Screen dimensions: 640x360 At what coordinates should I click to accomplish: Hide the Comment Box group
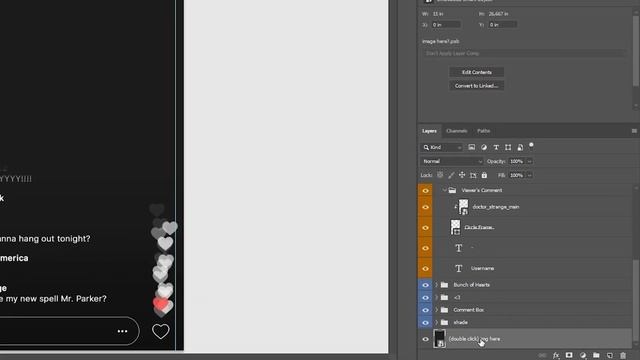[425, 310]
